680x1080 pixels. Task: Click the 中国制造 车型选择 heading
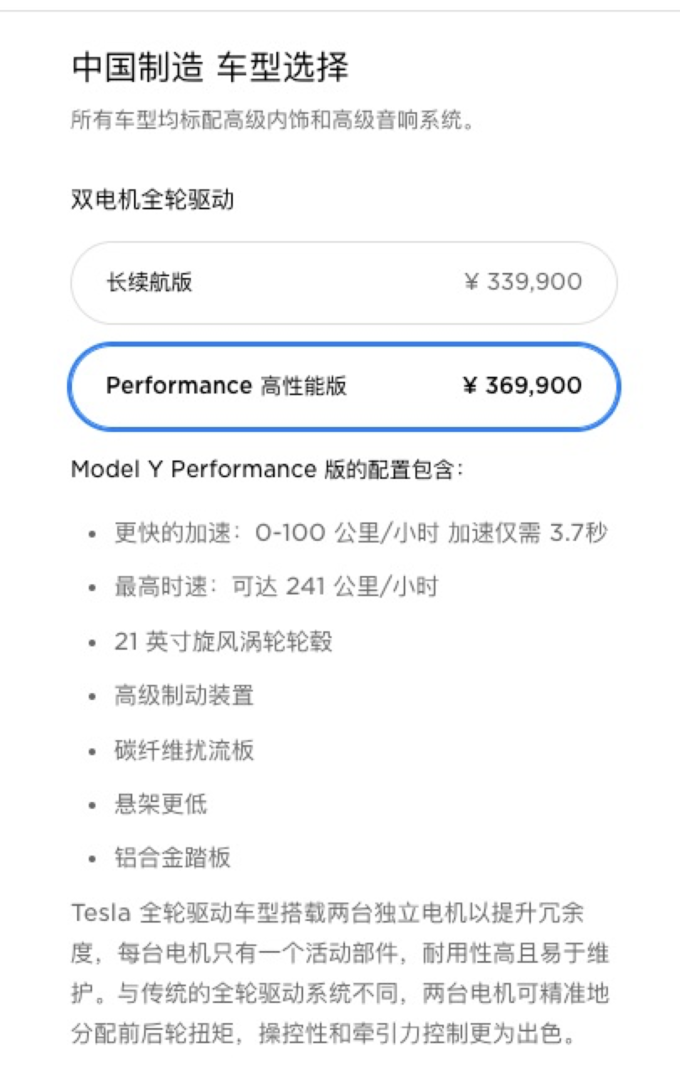point(210,69)
